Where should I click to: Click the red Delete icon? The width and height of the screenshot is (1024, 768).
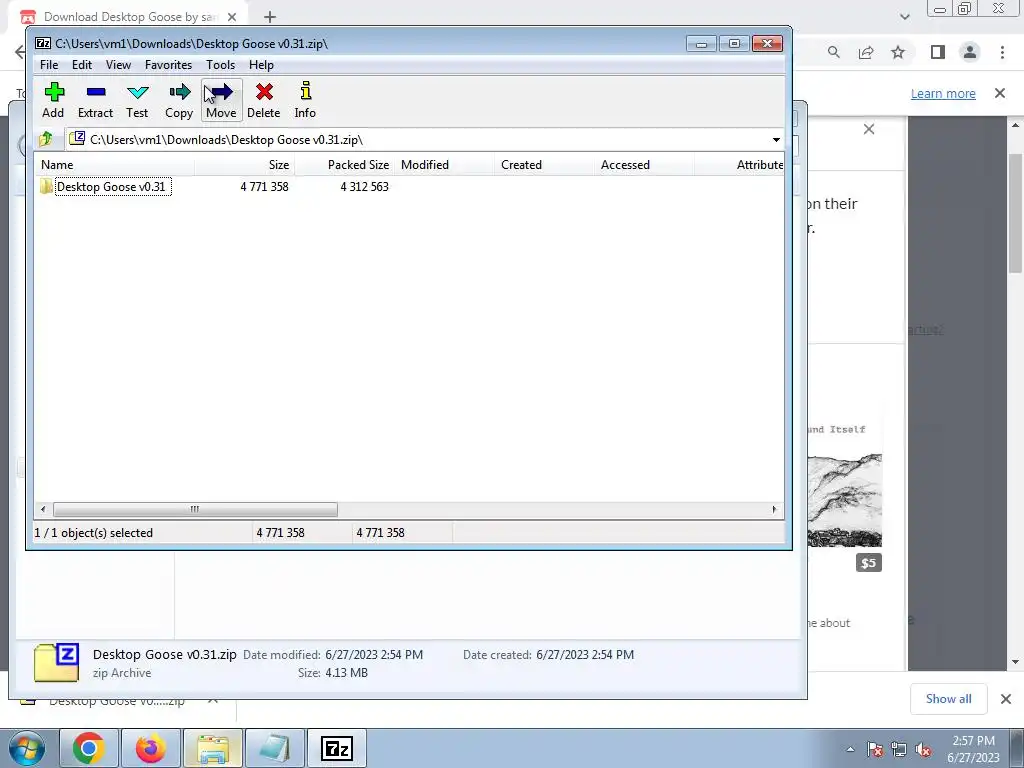point(264,100)
